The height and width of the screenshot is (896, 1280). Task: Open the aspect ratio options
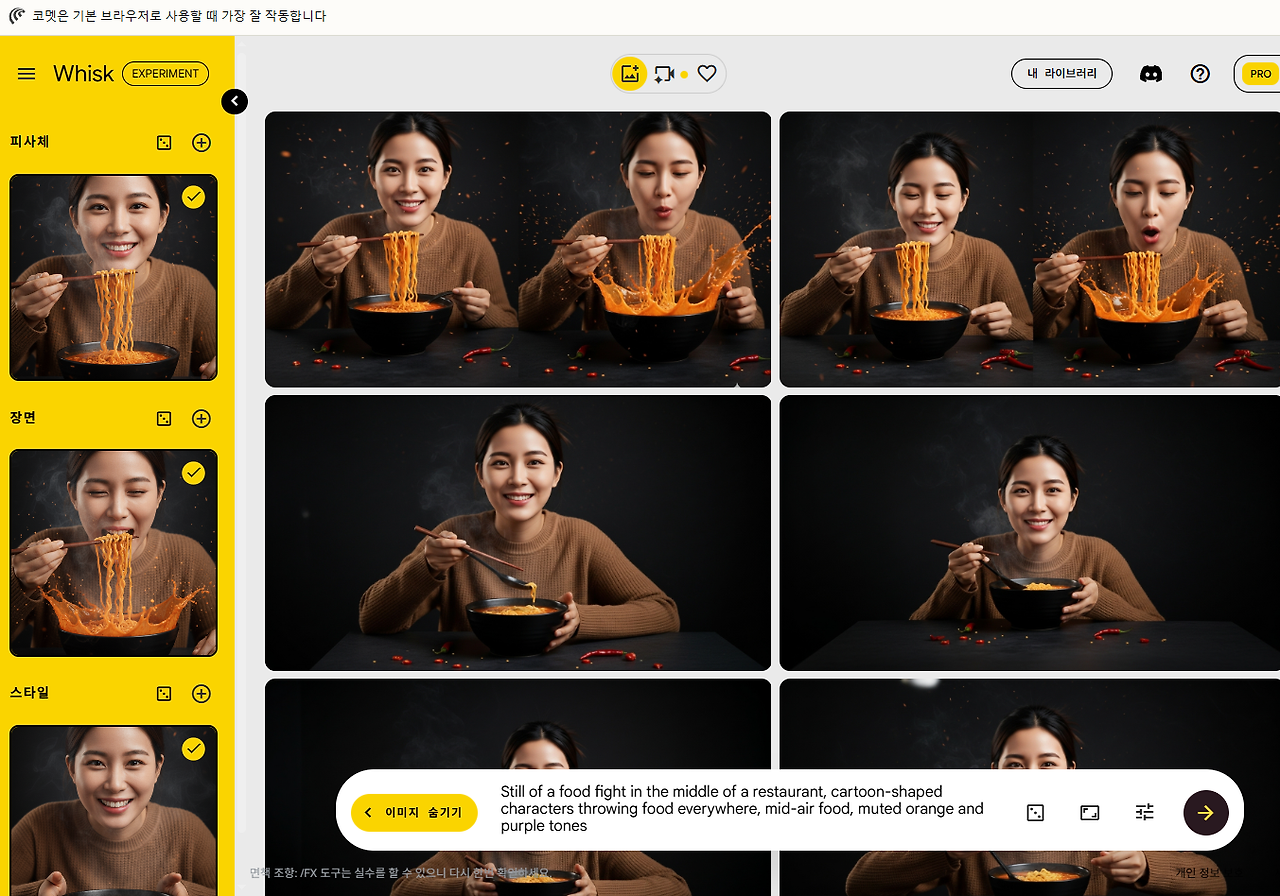(1090, 813)
